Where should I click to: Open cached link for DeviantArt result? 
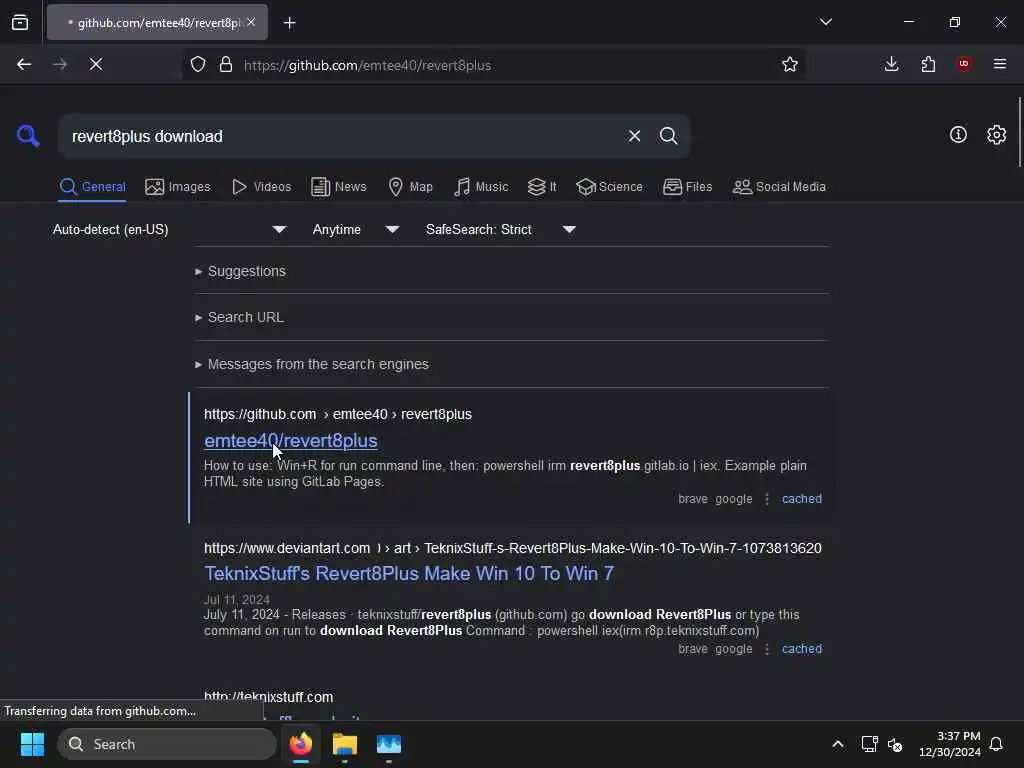point(802,649)
